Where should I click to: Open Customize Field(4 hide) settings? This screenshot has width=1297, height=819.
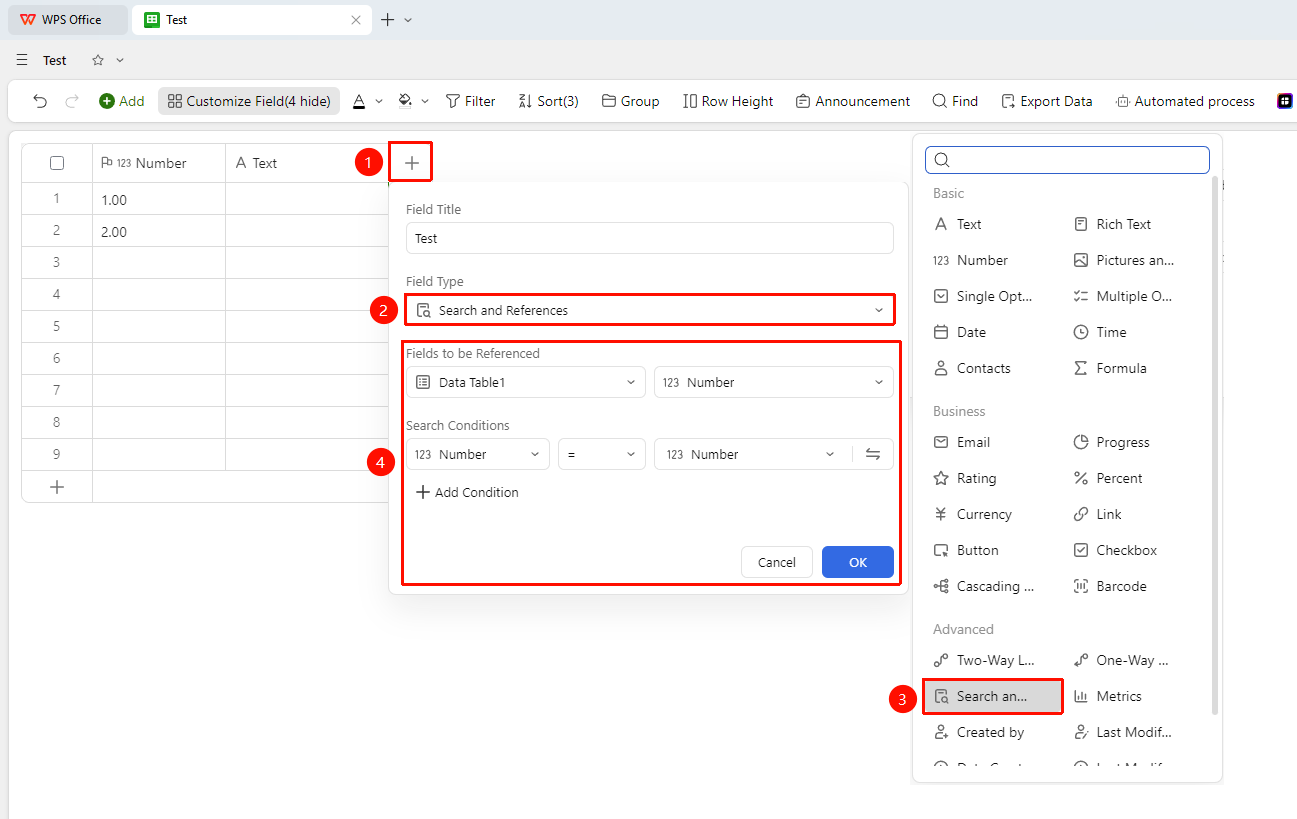coord(249,101)
